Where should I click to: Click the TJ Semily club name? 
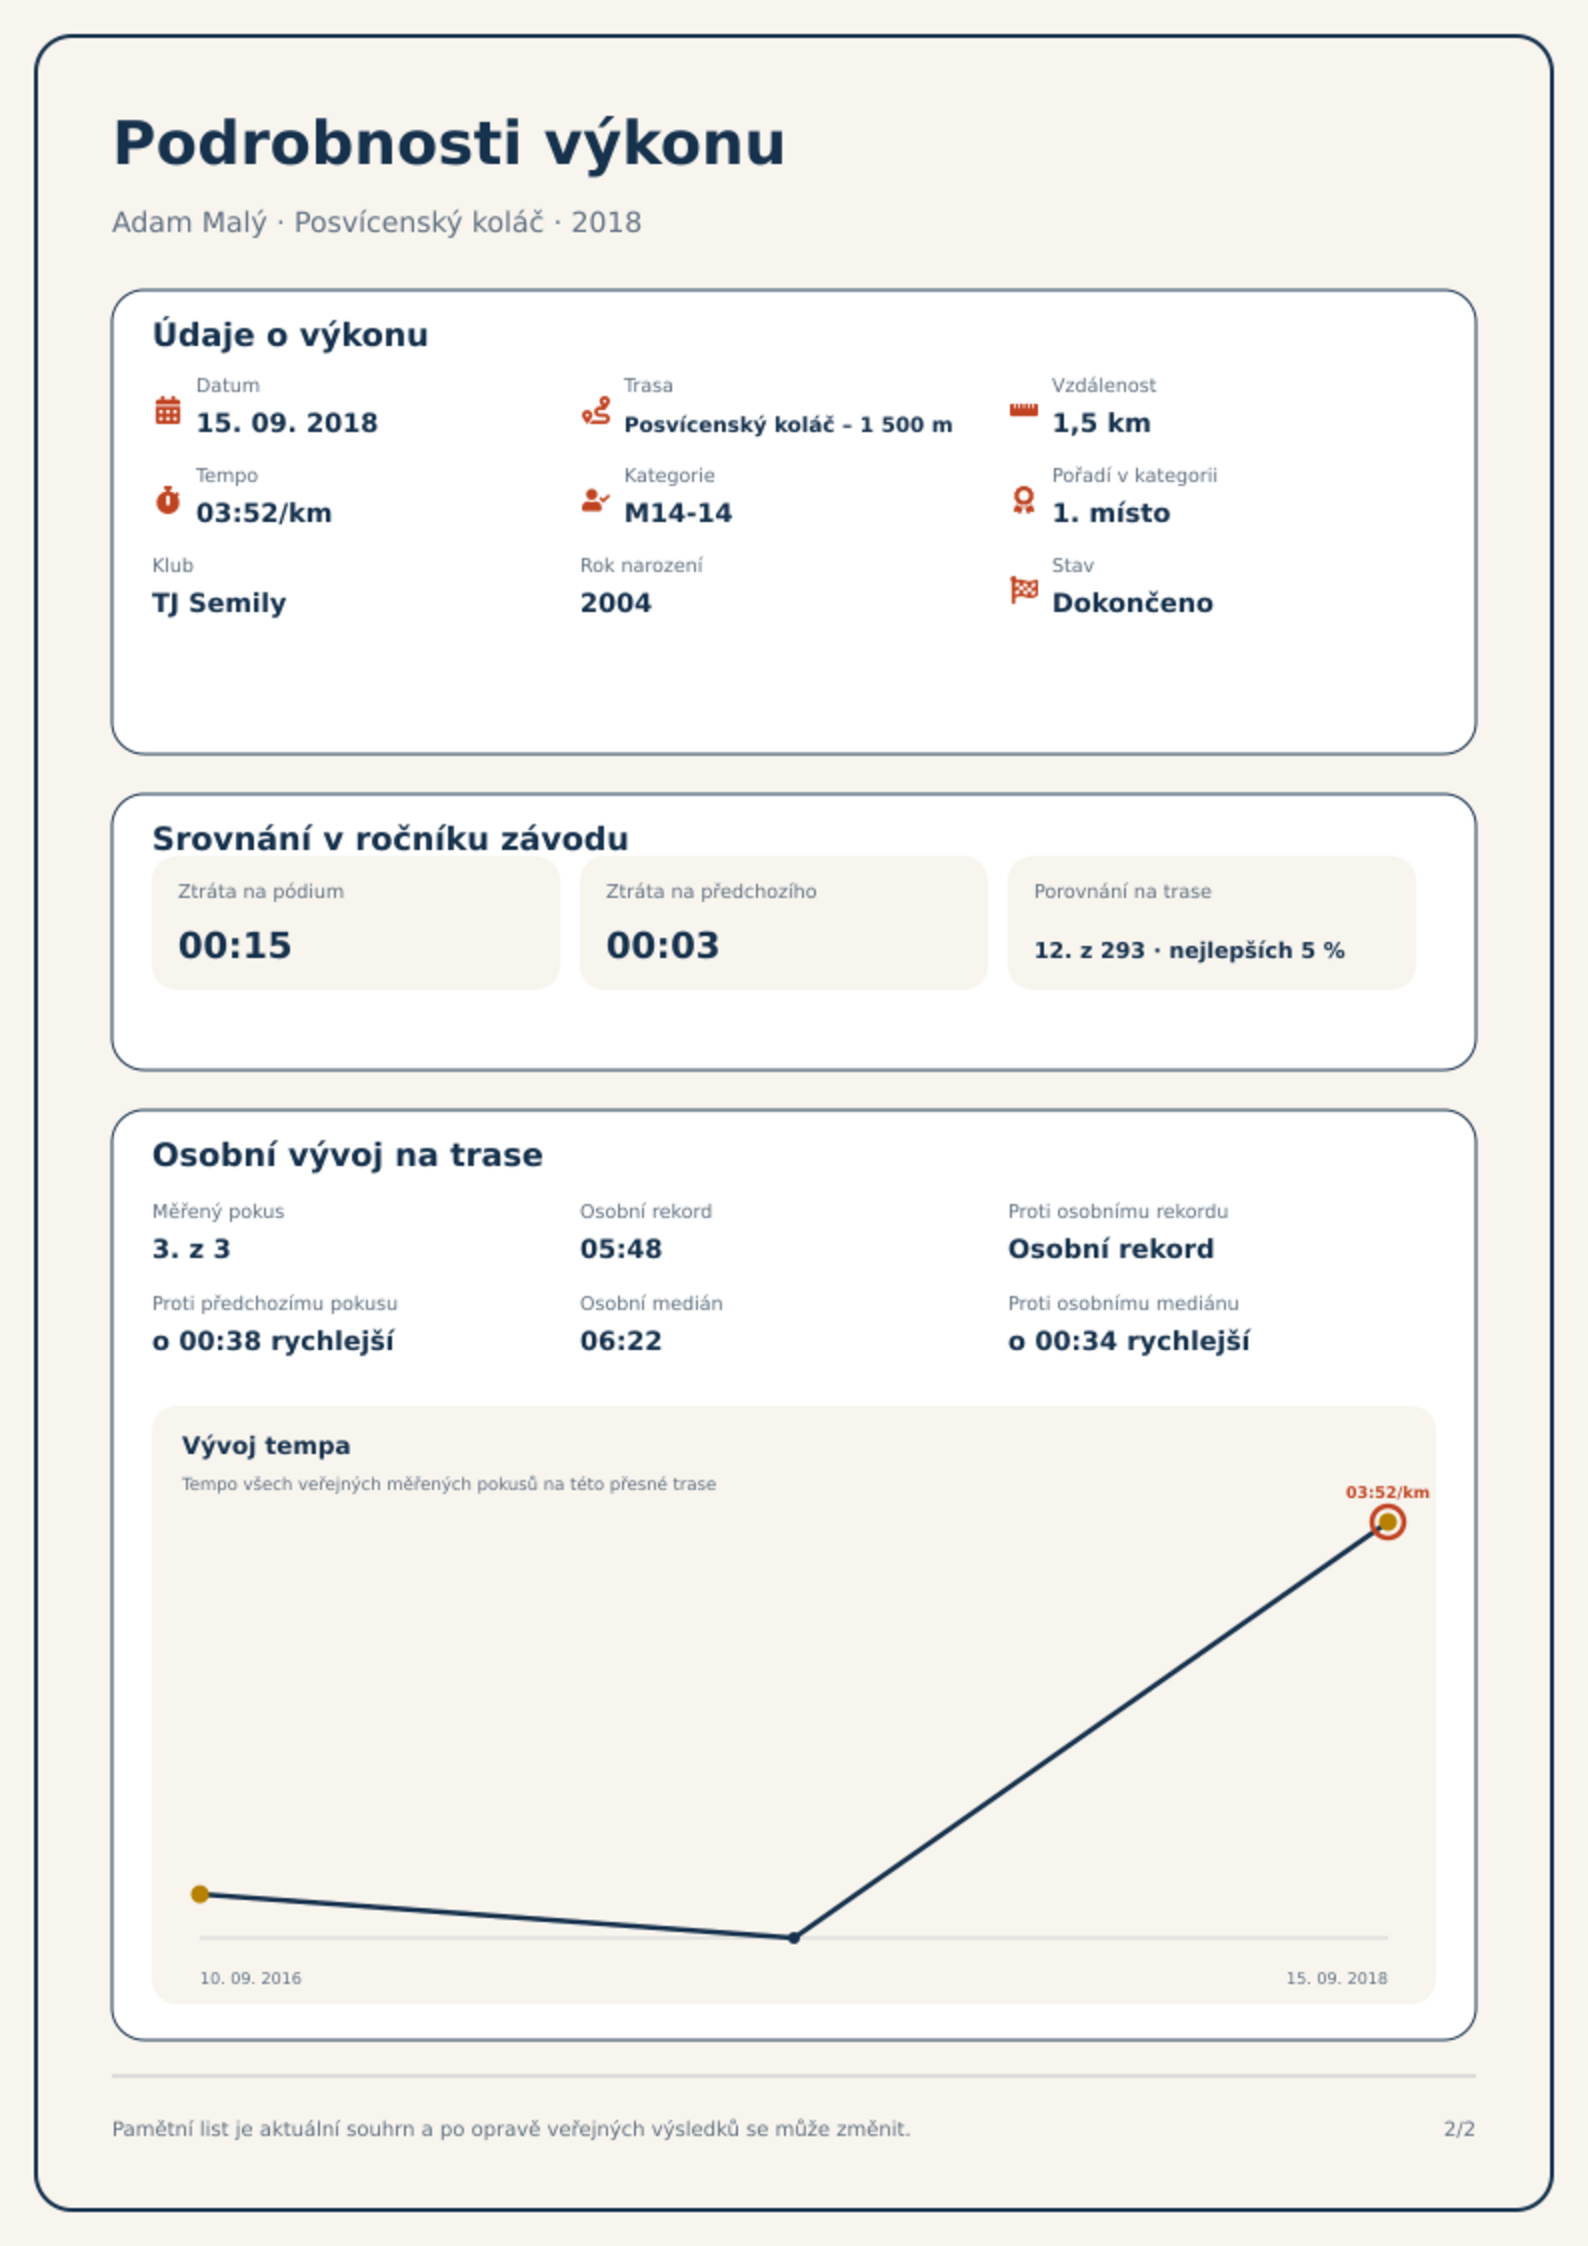click(x=219, y=603)
